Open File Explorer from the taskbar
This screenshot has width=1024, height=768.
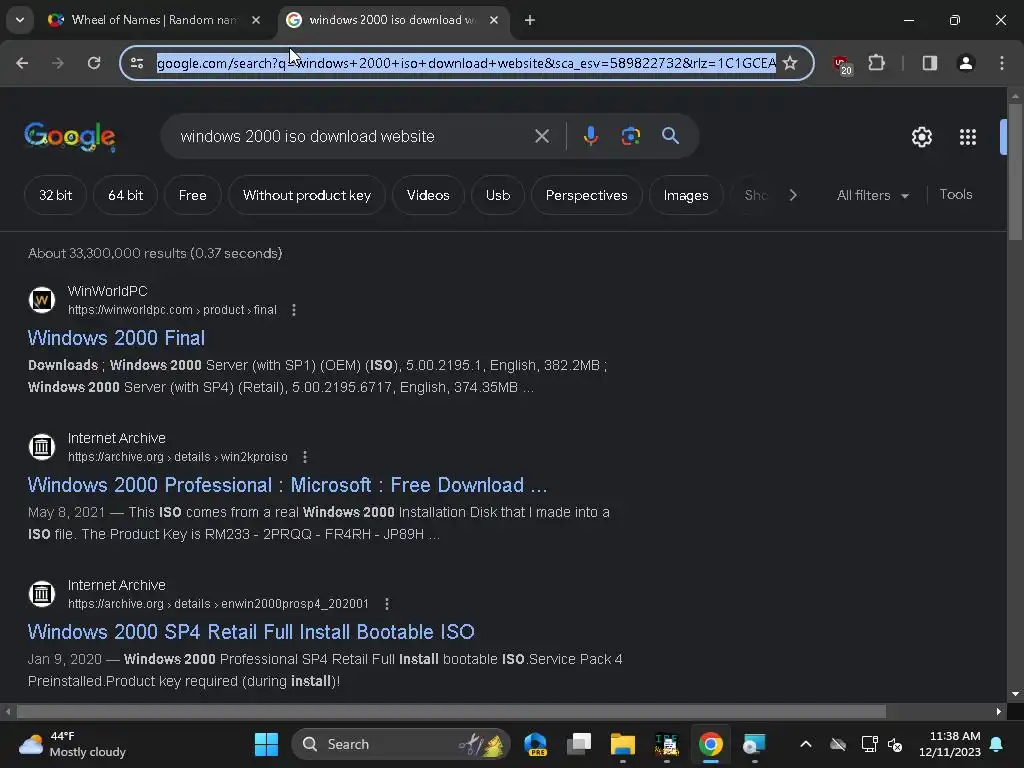622,744
